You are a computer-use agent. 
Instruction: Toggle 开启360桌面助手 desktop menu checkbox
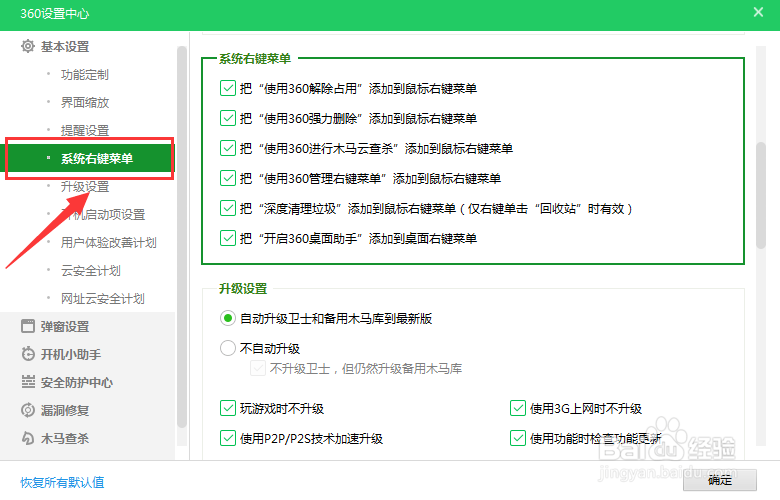click(228, 238)
